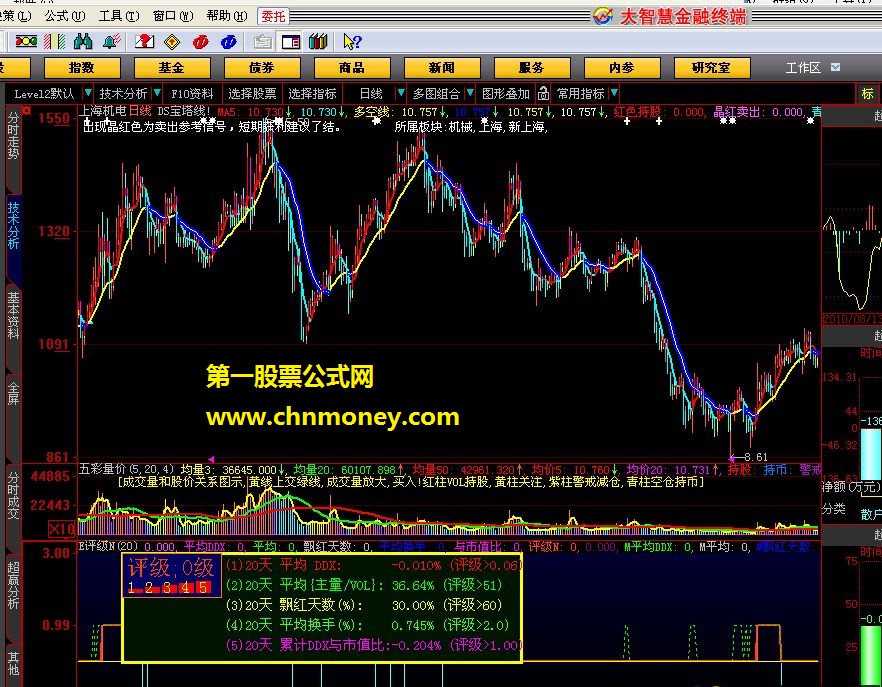Click the 基金 yellow button
This screenshot has width=882, height=687.
[x=172, y=68]
